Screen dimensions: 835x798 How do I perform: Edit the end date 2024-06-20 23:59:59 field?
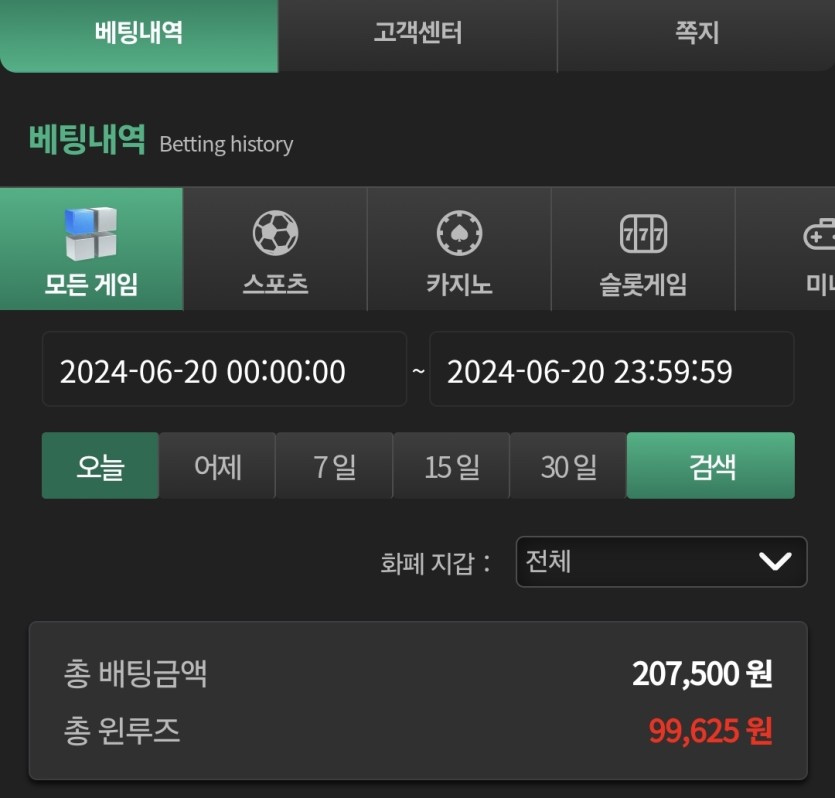point(612,369)
